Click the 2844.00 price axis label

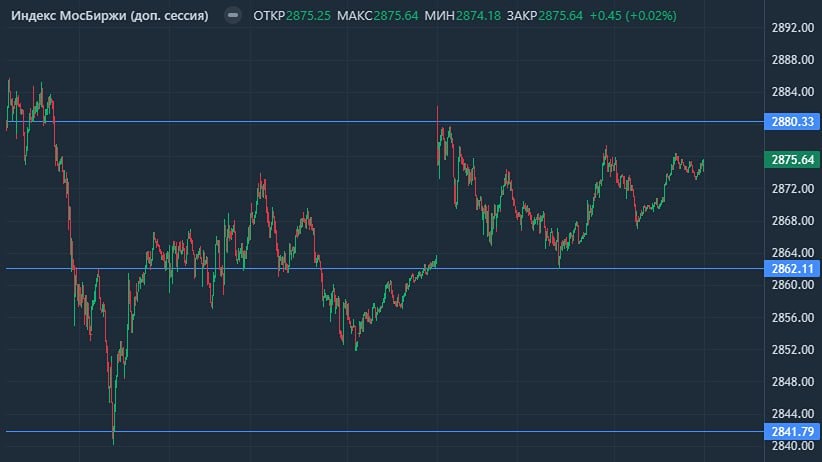(793, 414)
